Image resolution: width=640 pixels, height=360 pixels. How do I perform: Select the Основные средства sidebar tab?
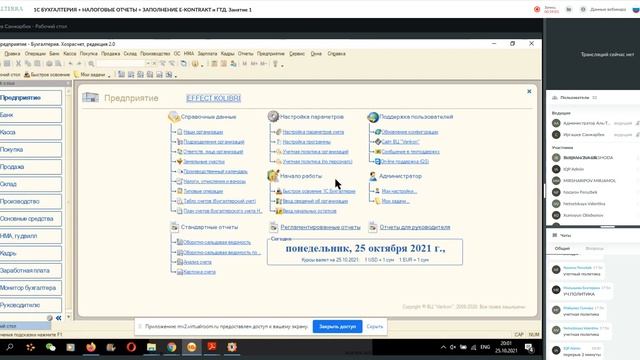31,219
